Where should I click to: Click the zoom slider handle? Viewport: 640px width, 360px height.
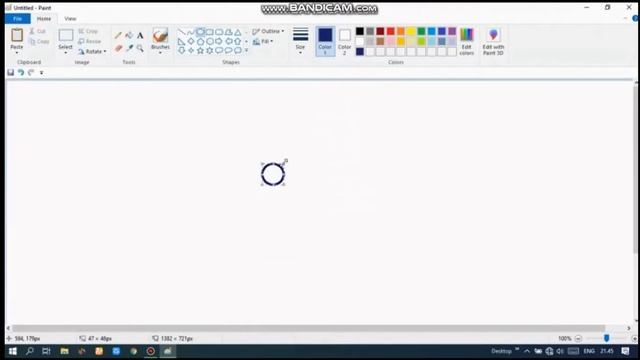(x=607, y=338)
